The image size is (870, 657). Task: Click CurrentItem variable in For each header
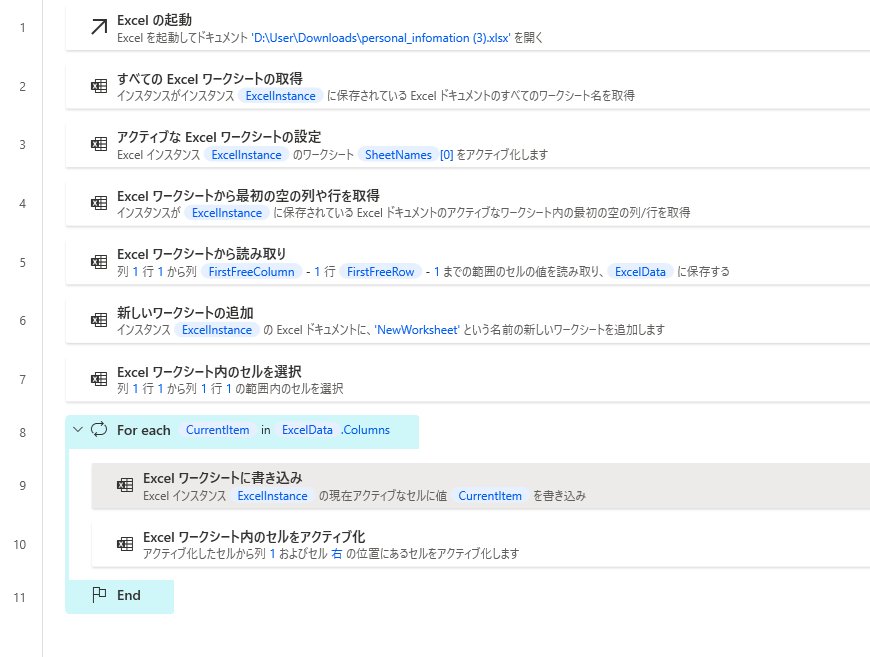click(218, 430)
